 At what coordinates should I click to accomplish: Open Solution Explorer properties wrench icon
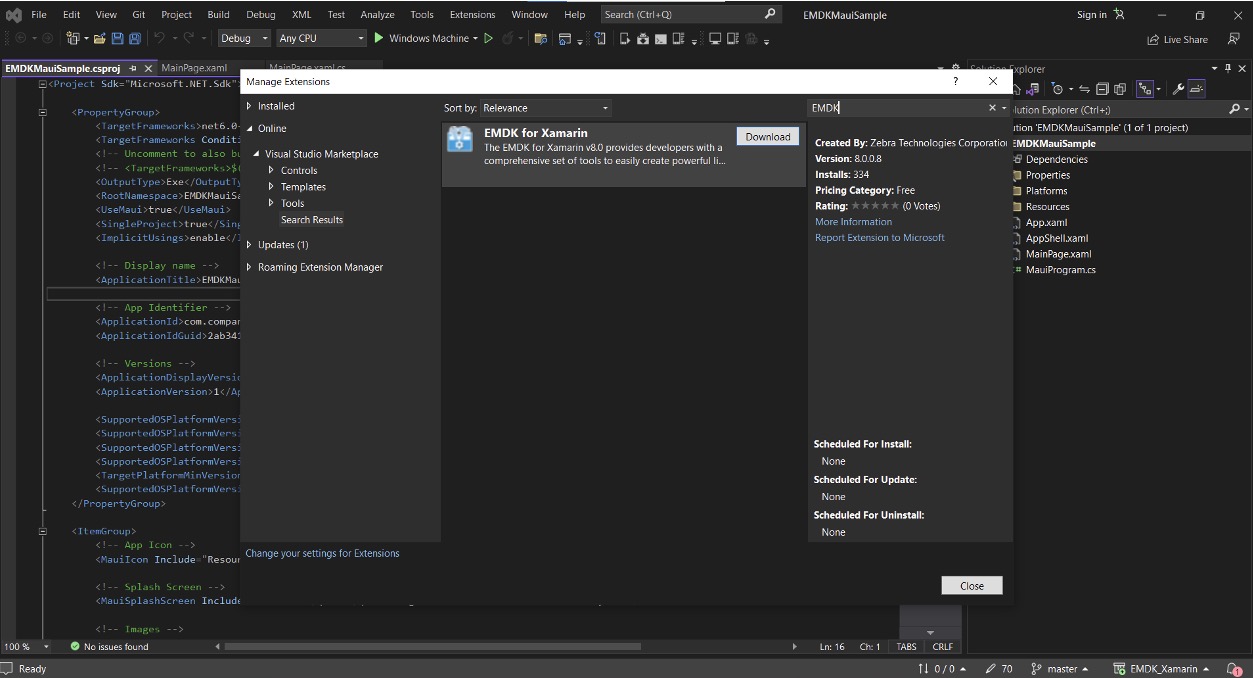coord(1178,89)
